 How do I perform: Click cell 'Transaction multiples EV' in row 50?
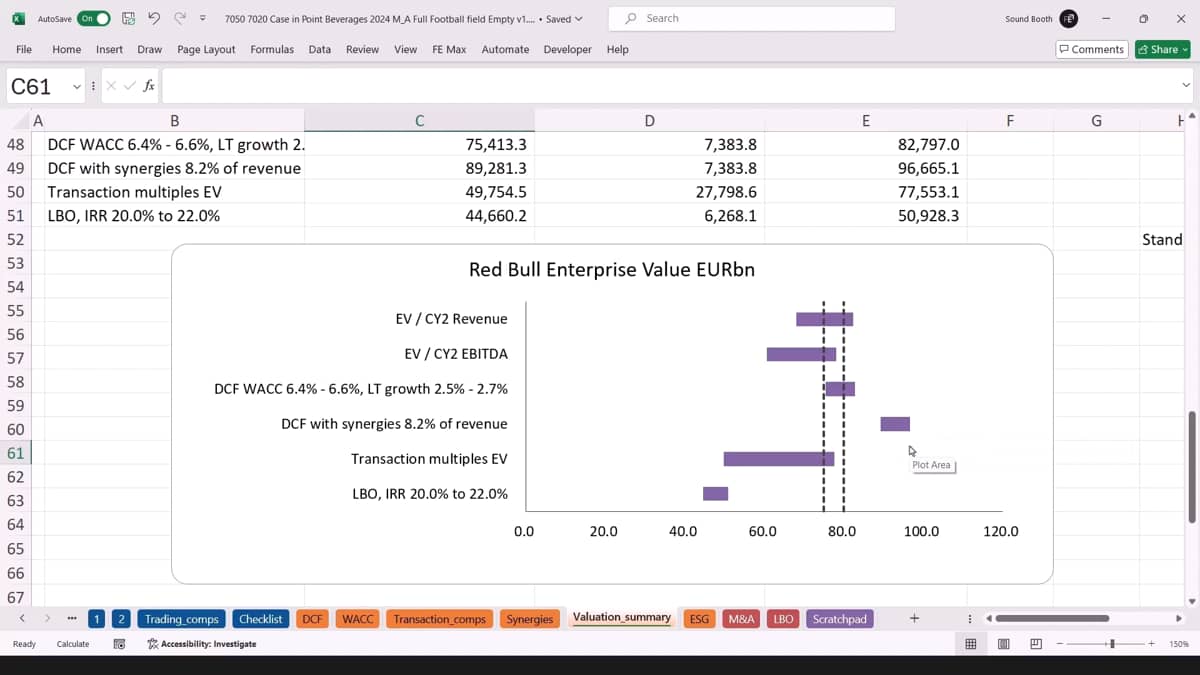(134, 192)
